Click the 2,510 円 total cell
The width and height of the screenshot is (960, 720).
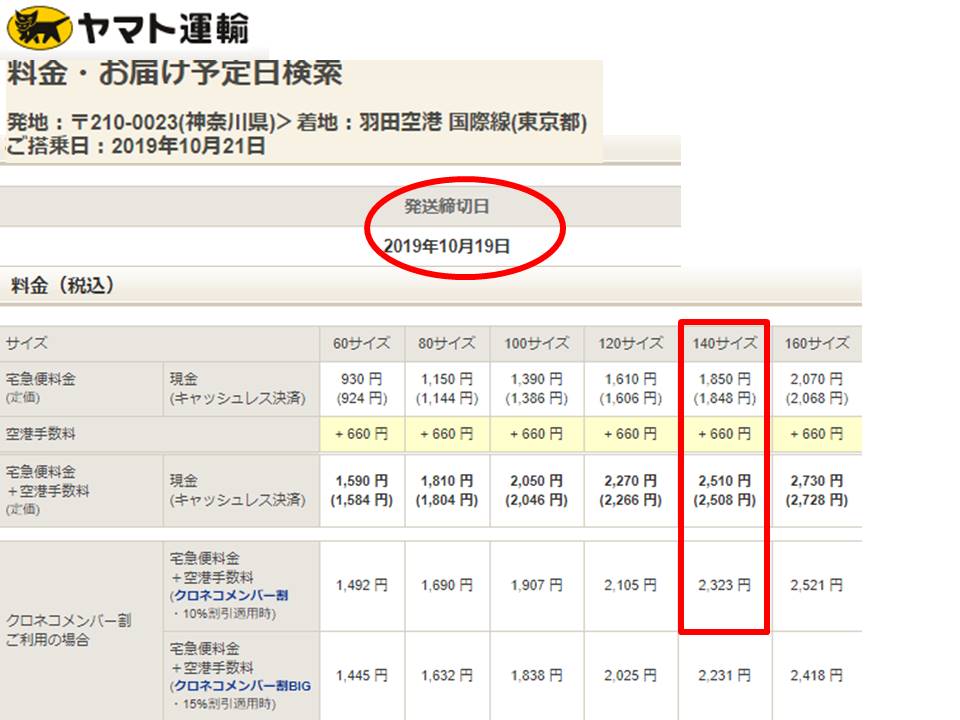pos(724,490)
